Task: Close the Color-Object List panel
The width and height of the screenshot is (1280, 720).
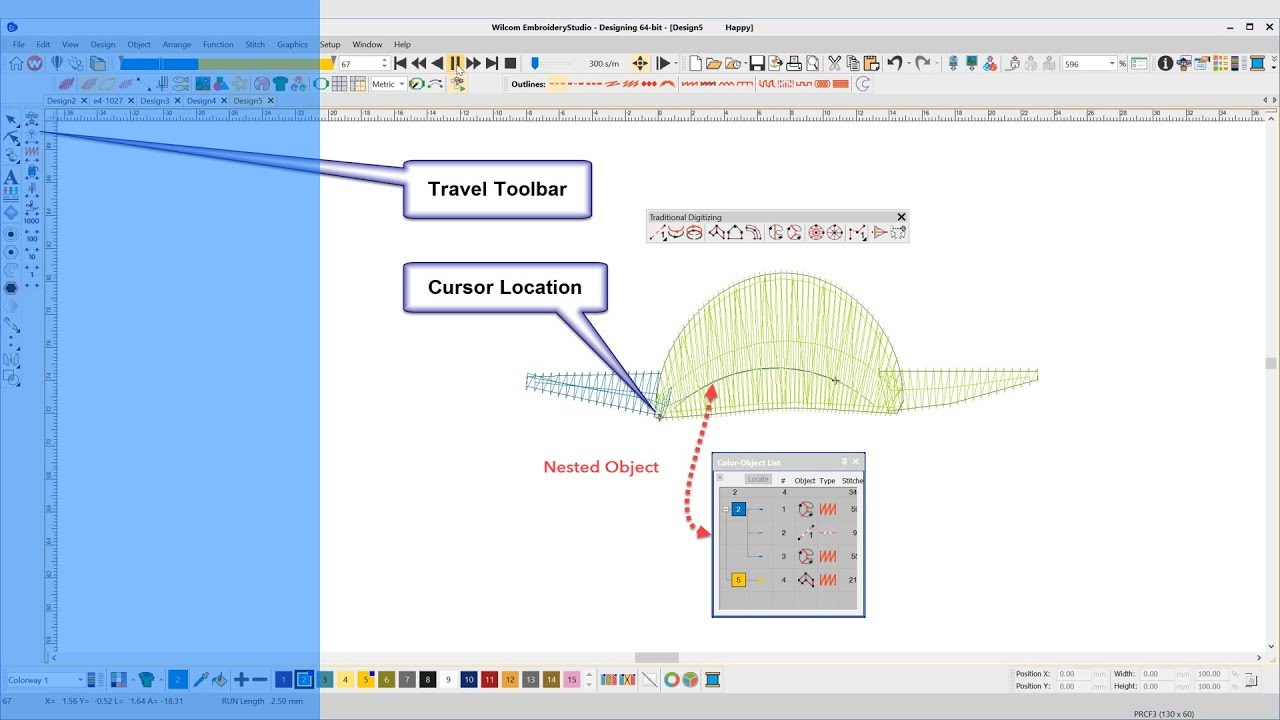Action: 856,462
